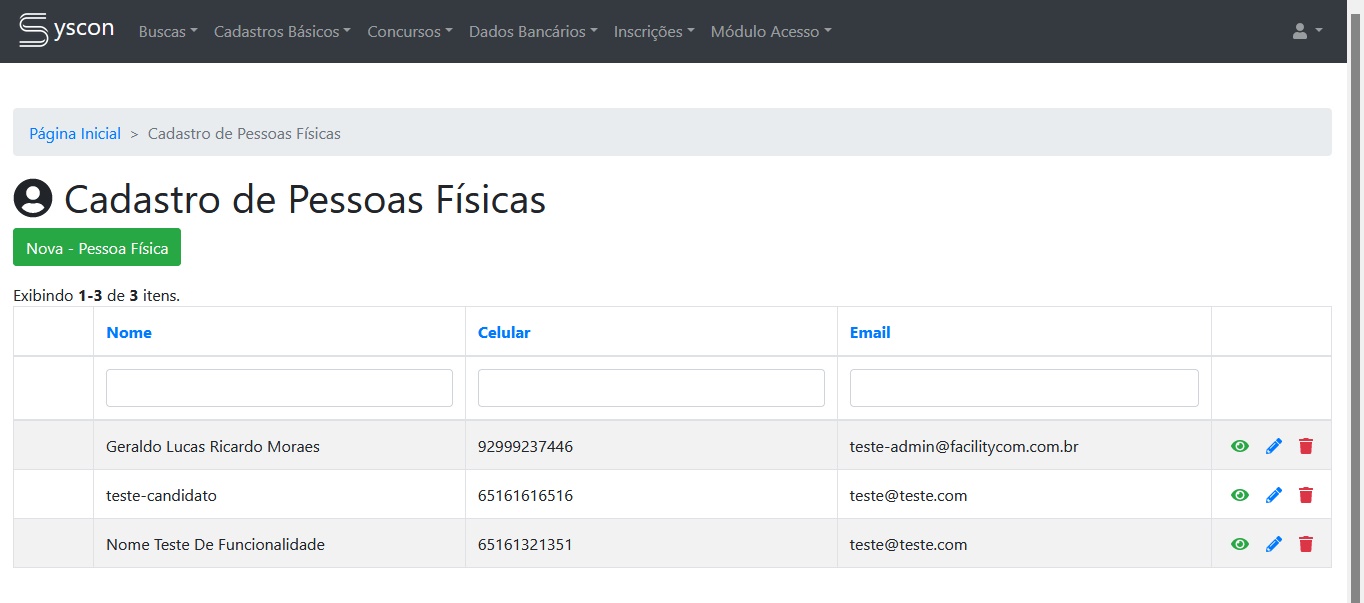This screenshot has height=603, width=1364.
Task: Expand the Dados Bancários dropdown
Action: 532,32
